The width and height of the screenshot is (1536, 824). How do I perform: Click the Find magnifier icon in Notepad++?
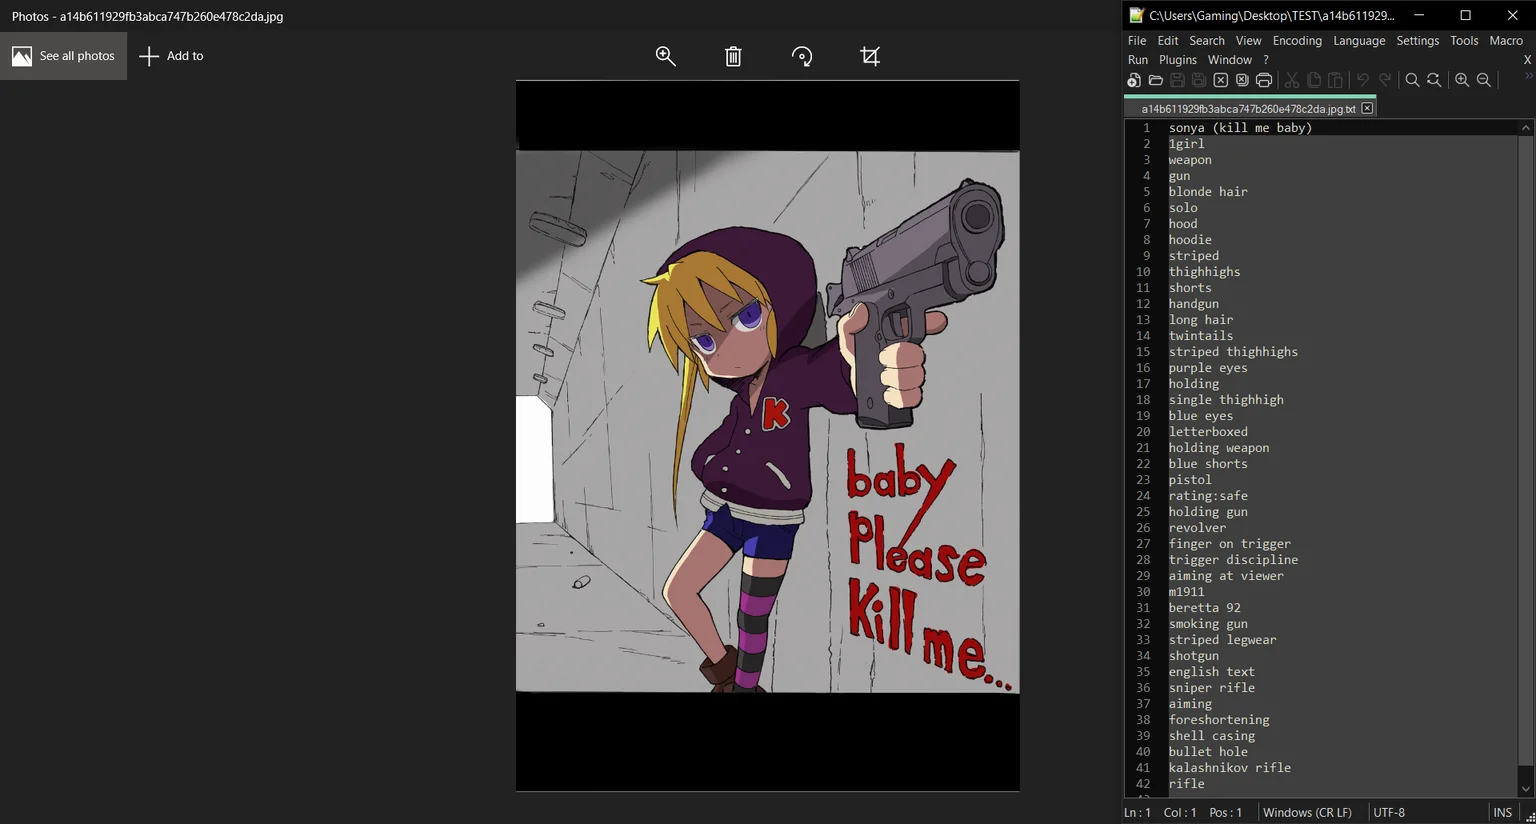(x=1412, y=80)
